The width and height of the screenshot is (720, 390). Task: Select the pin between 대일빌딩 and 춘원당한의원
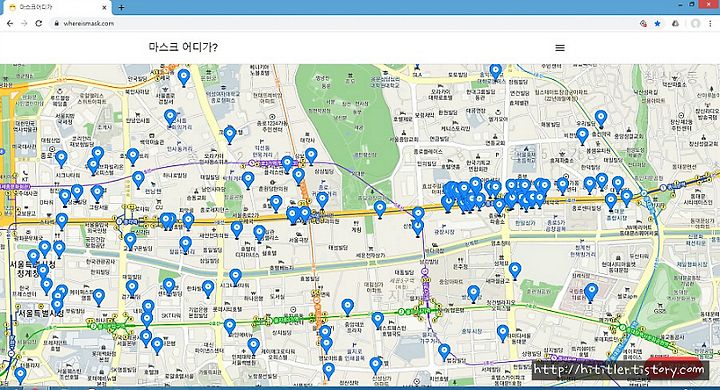[248, 180]
